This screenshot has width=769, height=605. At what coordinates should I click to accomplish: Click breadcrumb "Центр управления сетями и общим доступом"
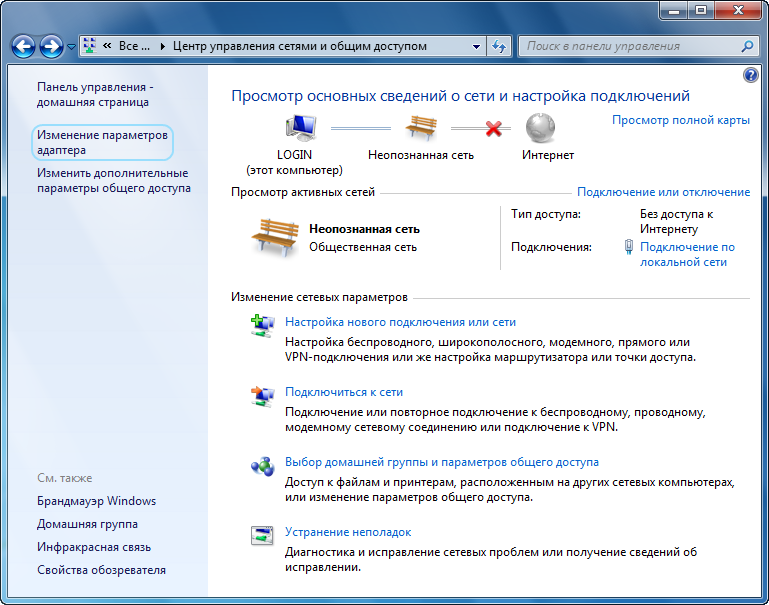click(x=300, y=46)
